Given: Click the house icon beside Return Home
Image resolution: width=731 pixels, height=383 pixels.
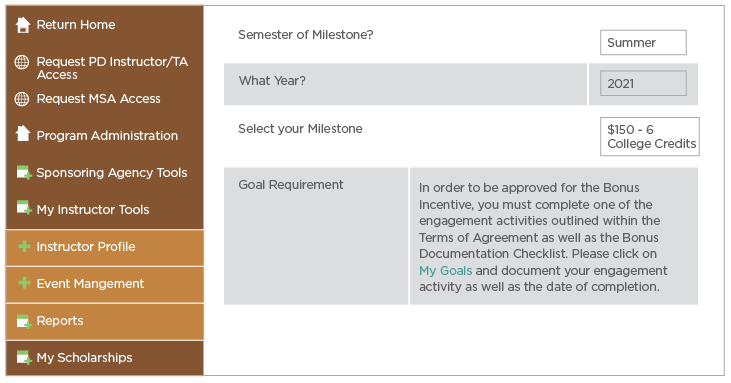Looking at the screenshot, I should pos(22,25).
